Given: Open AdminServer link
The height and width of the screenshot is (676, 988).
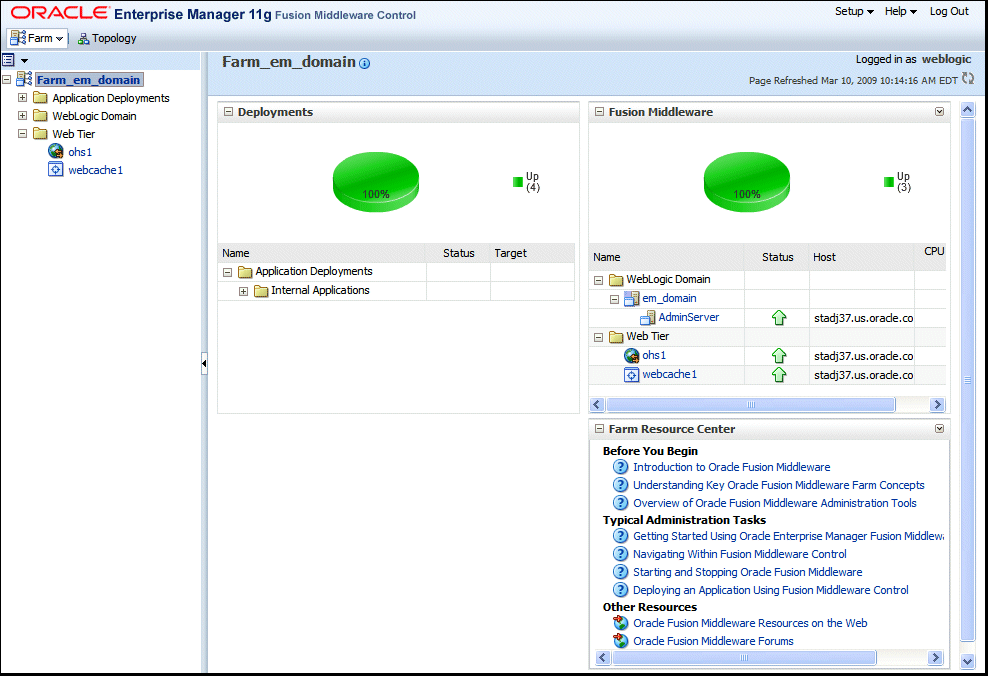Looking at the screenshot, I should 689,317.
